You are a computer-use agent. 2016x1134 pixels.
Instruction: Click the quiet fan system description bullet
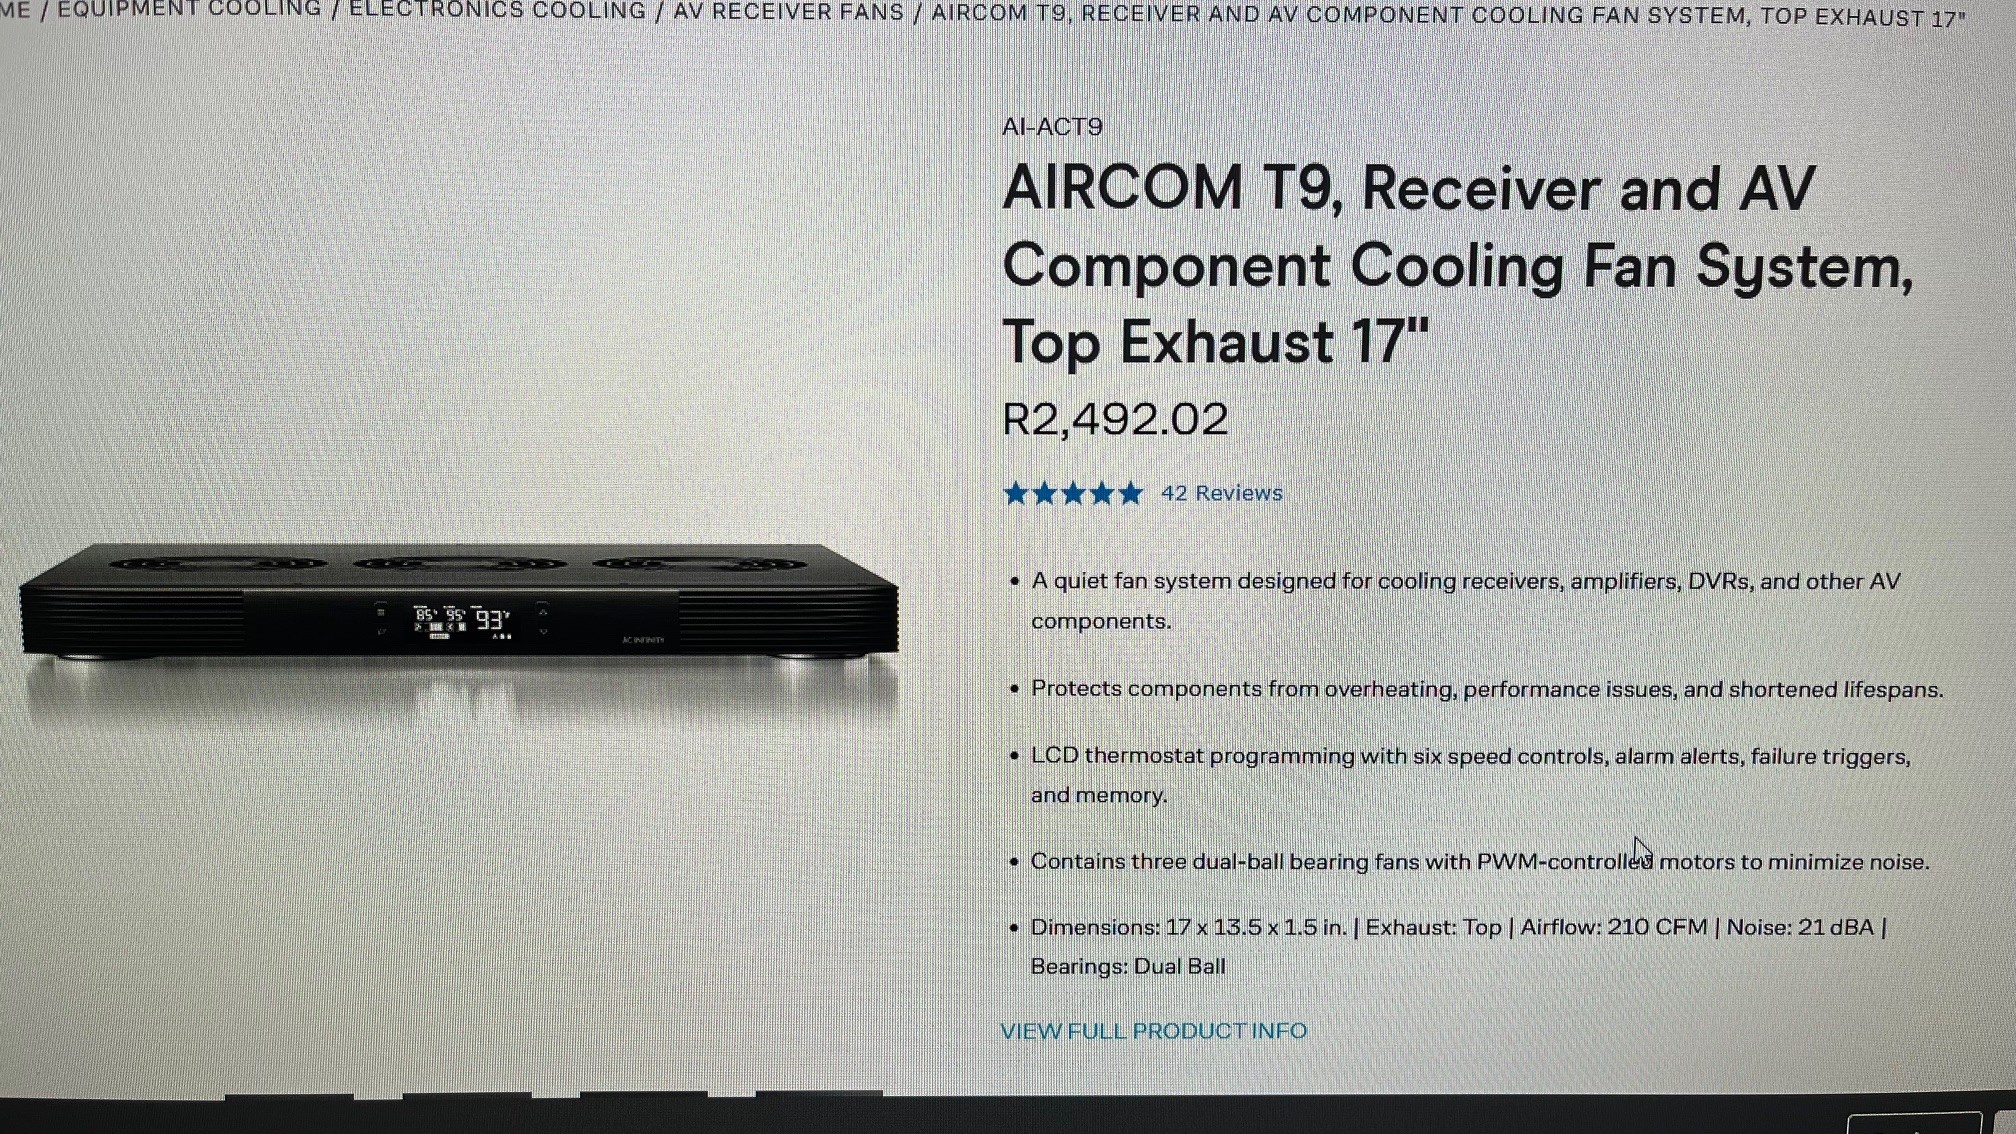1466,601
